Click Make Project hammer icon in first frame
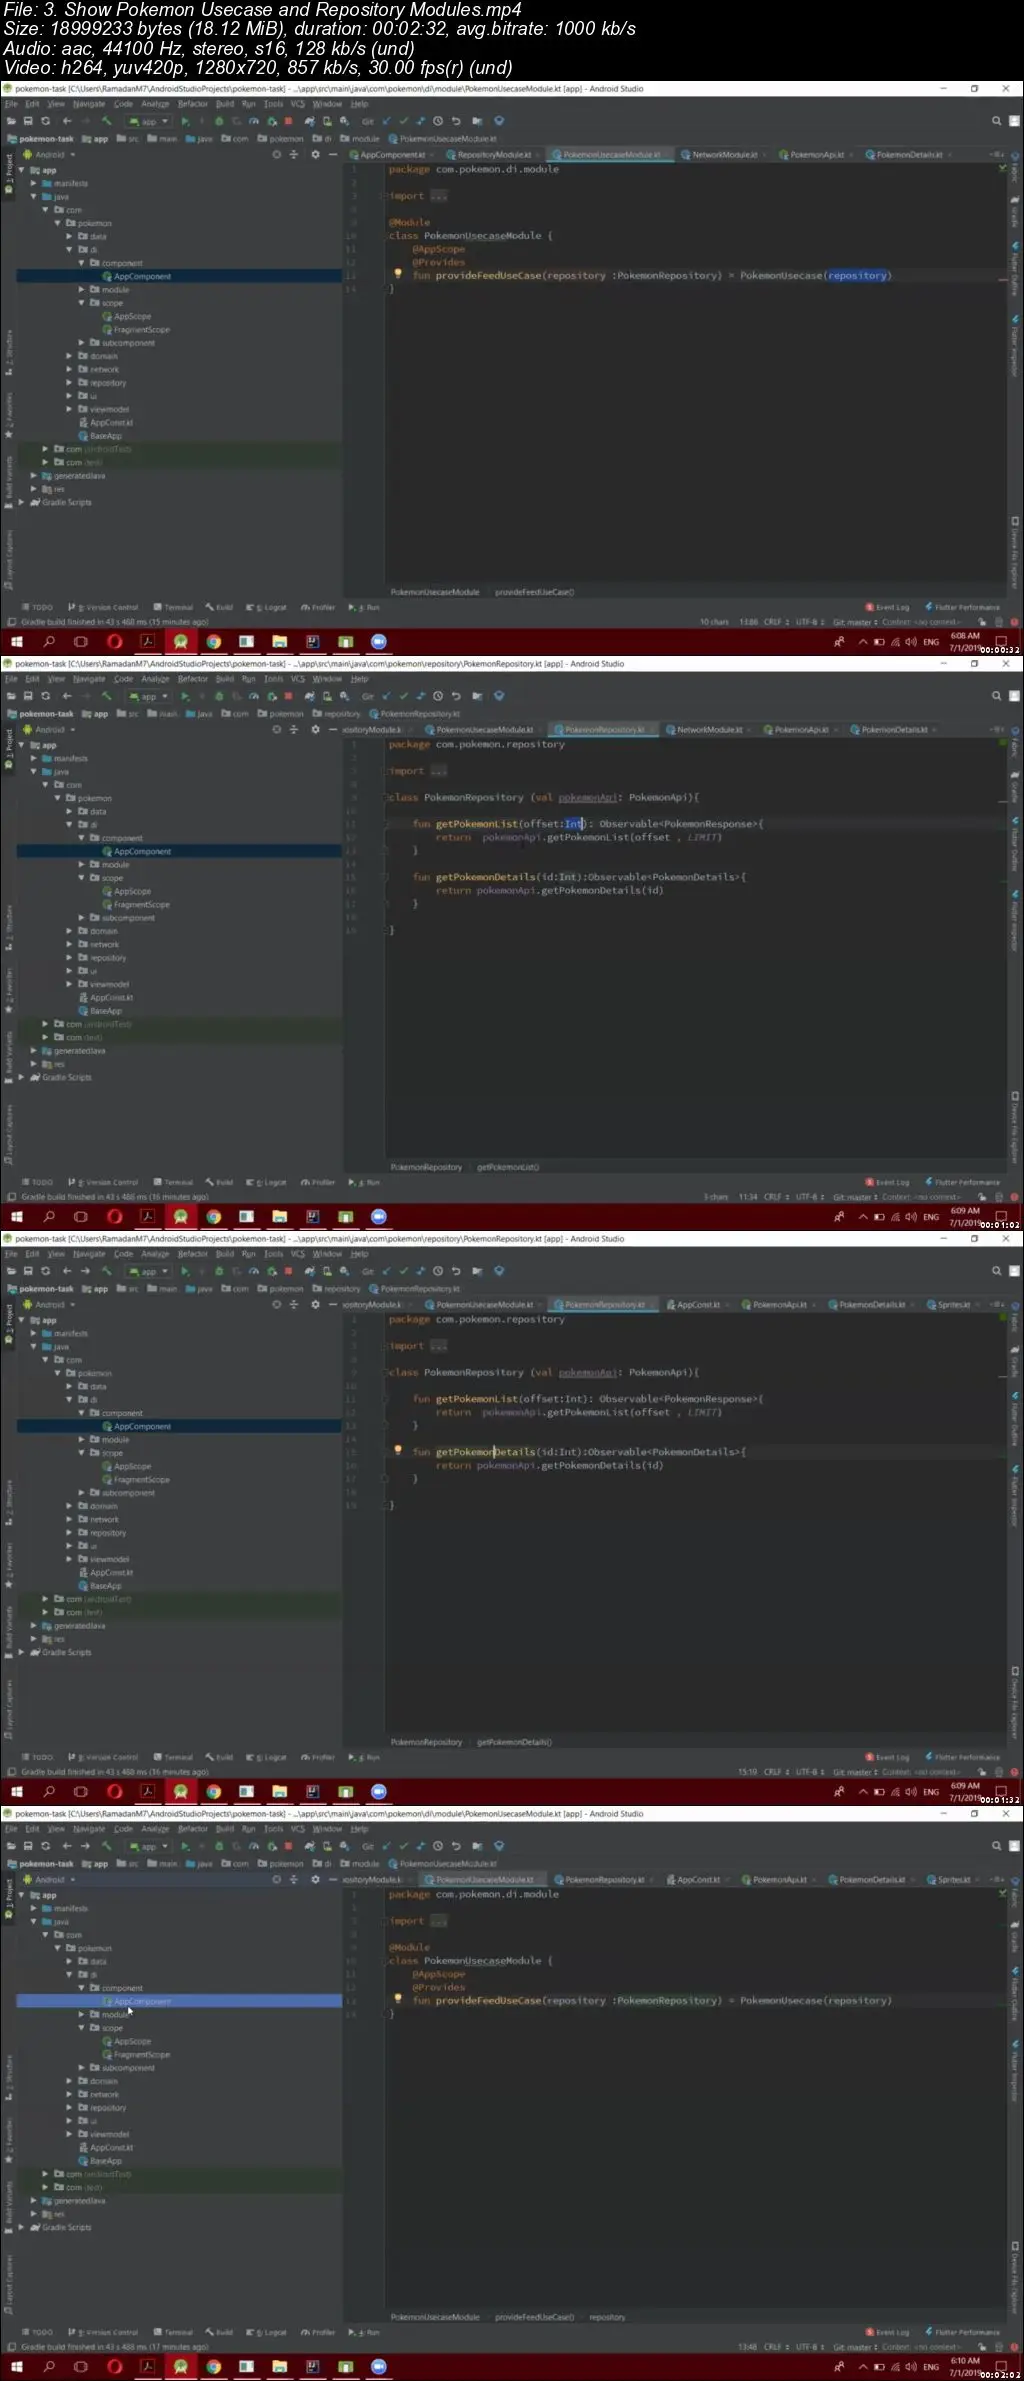1024x2381 pixels. click(x=106, y=121)
